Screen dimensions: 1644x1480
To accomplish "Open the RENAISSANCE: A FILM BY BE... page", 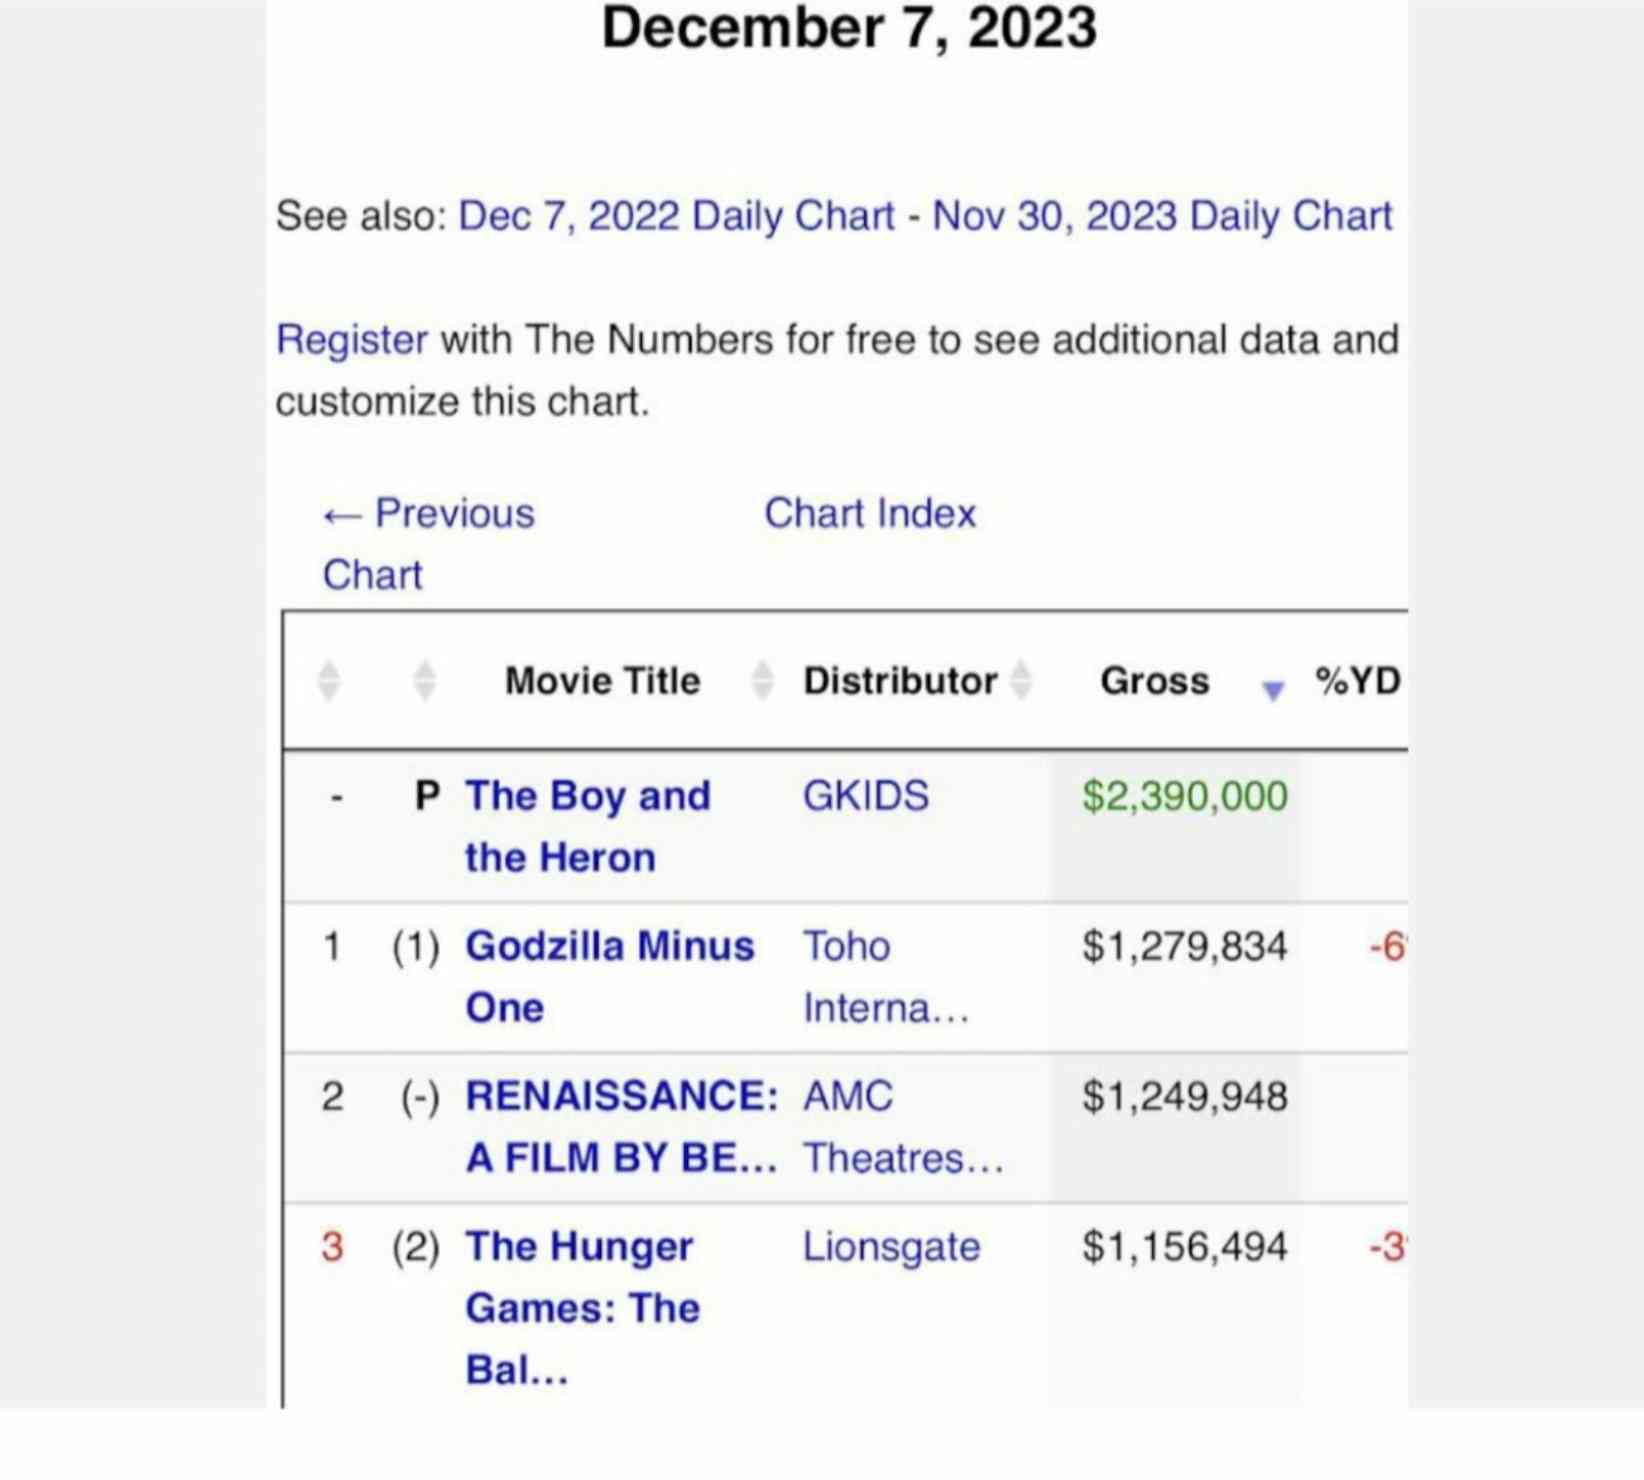I will (x=622, y=1127).
